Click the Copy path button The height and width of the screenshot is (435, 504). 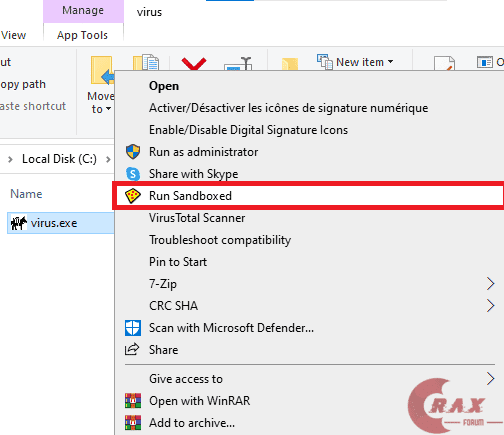click(23, 84)
